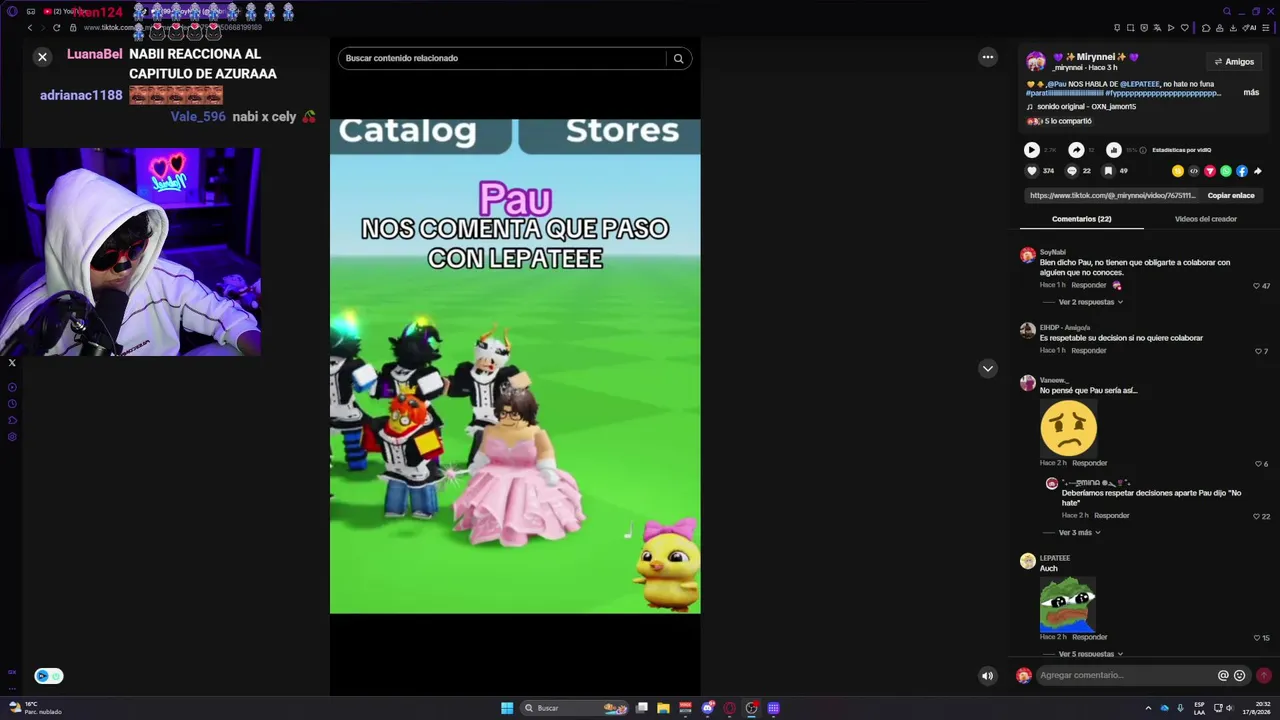Viewport: 1280px width, 720px height.
Task: Insert a mention with the @ icon
Action: click(1223, 676)
